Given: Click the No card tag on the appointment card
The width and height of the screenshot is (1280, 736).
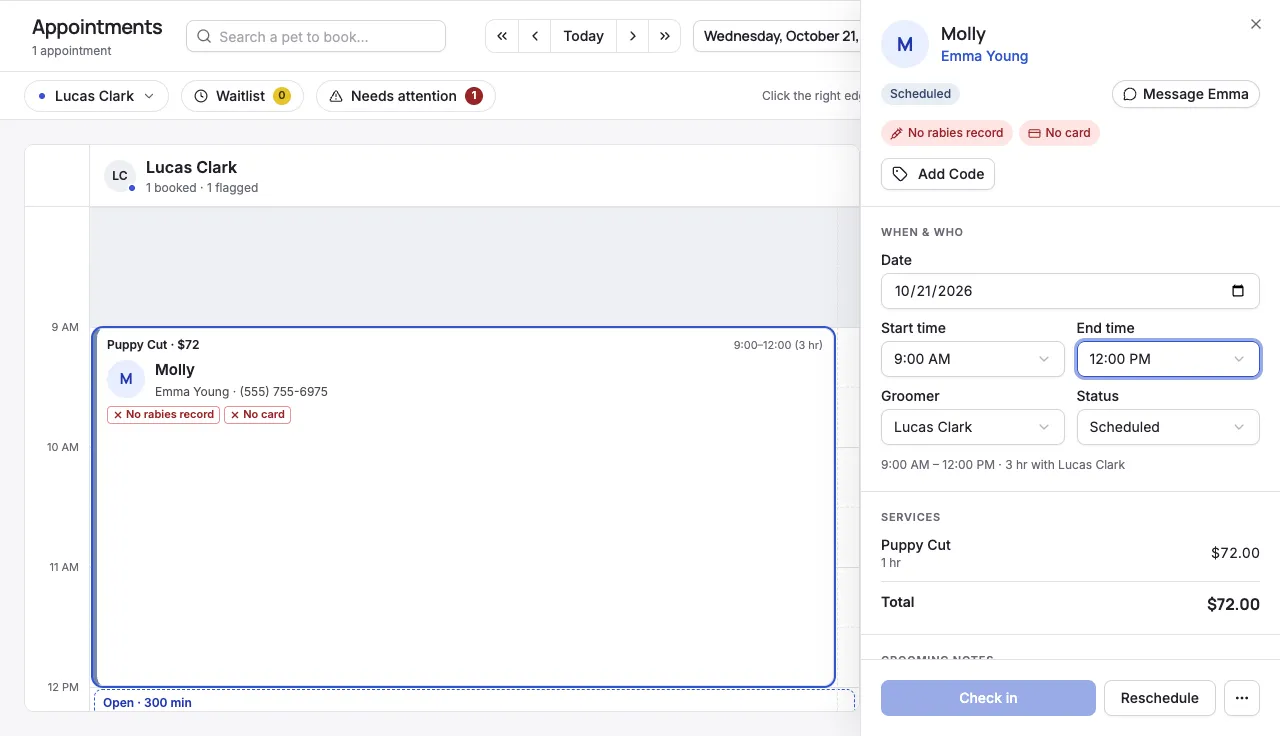Looking at the screenshot, I should tap(257, 415).
